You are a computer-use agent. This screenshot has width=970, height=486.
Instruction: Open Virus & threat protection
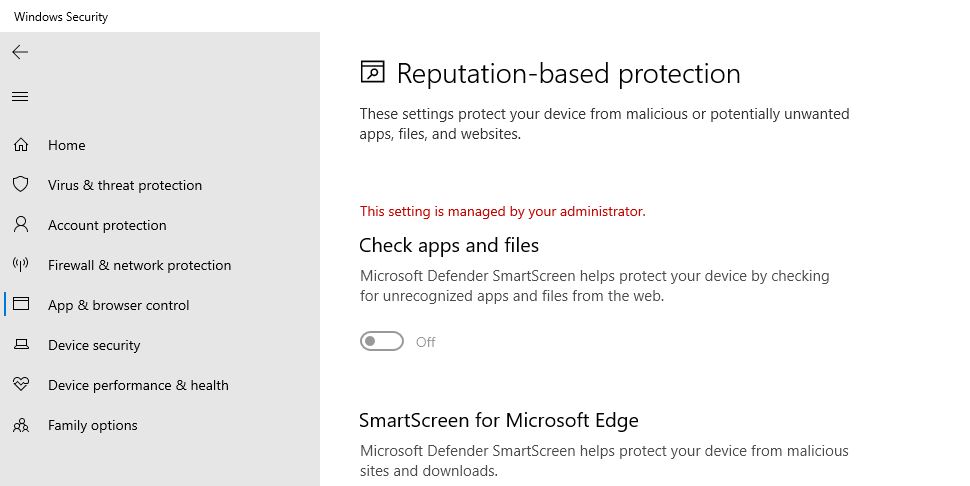(125, 185)
